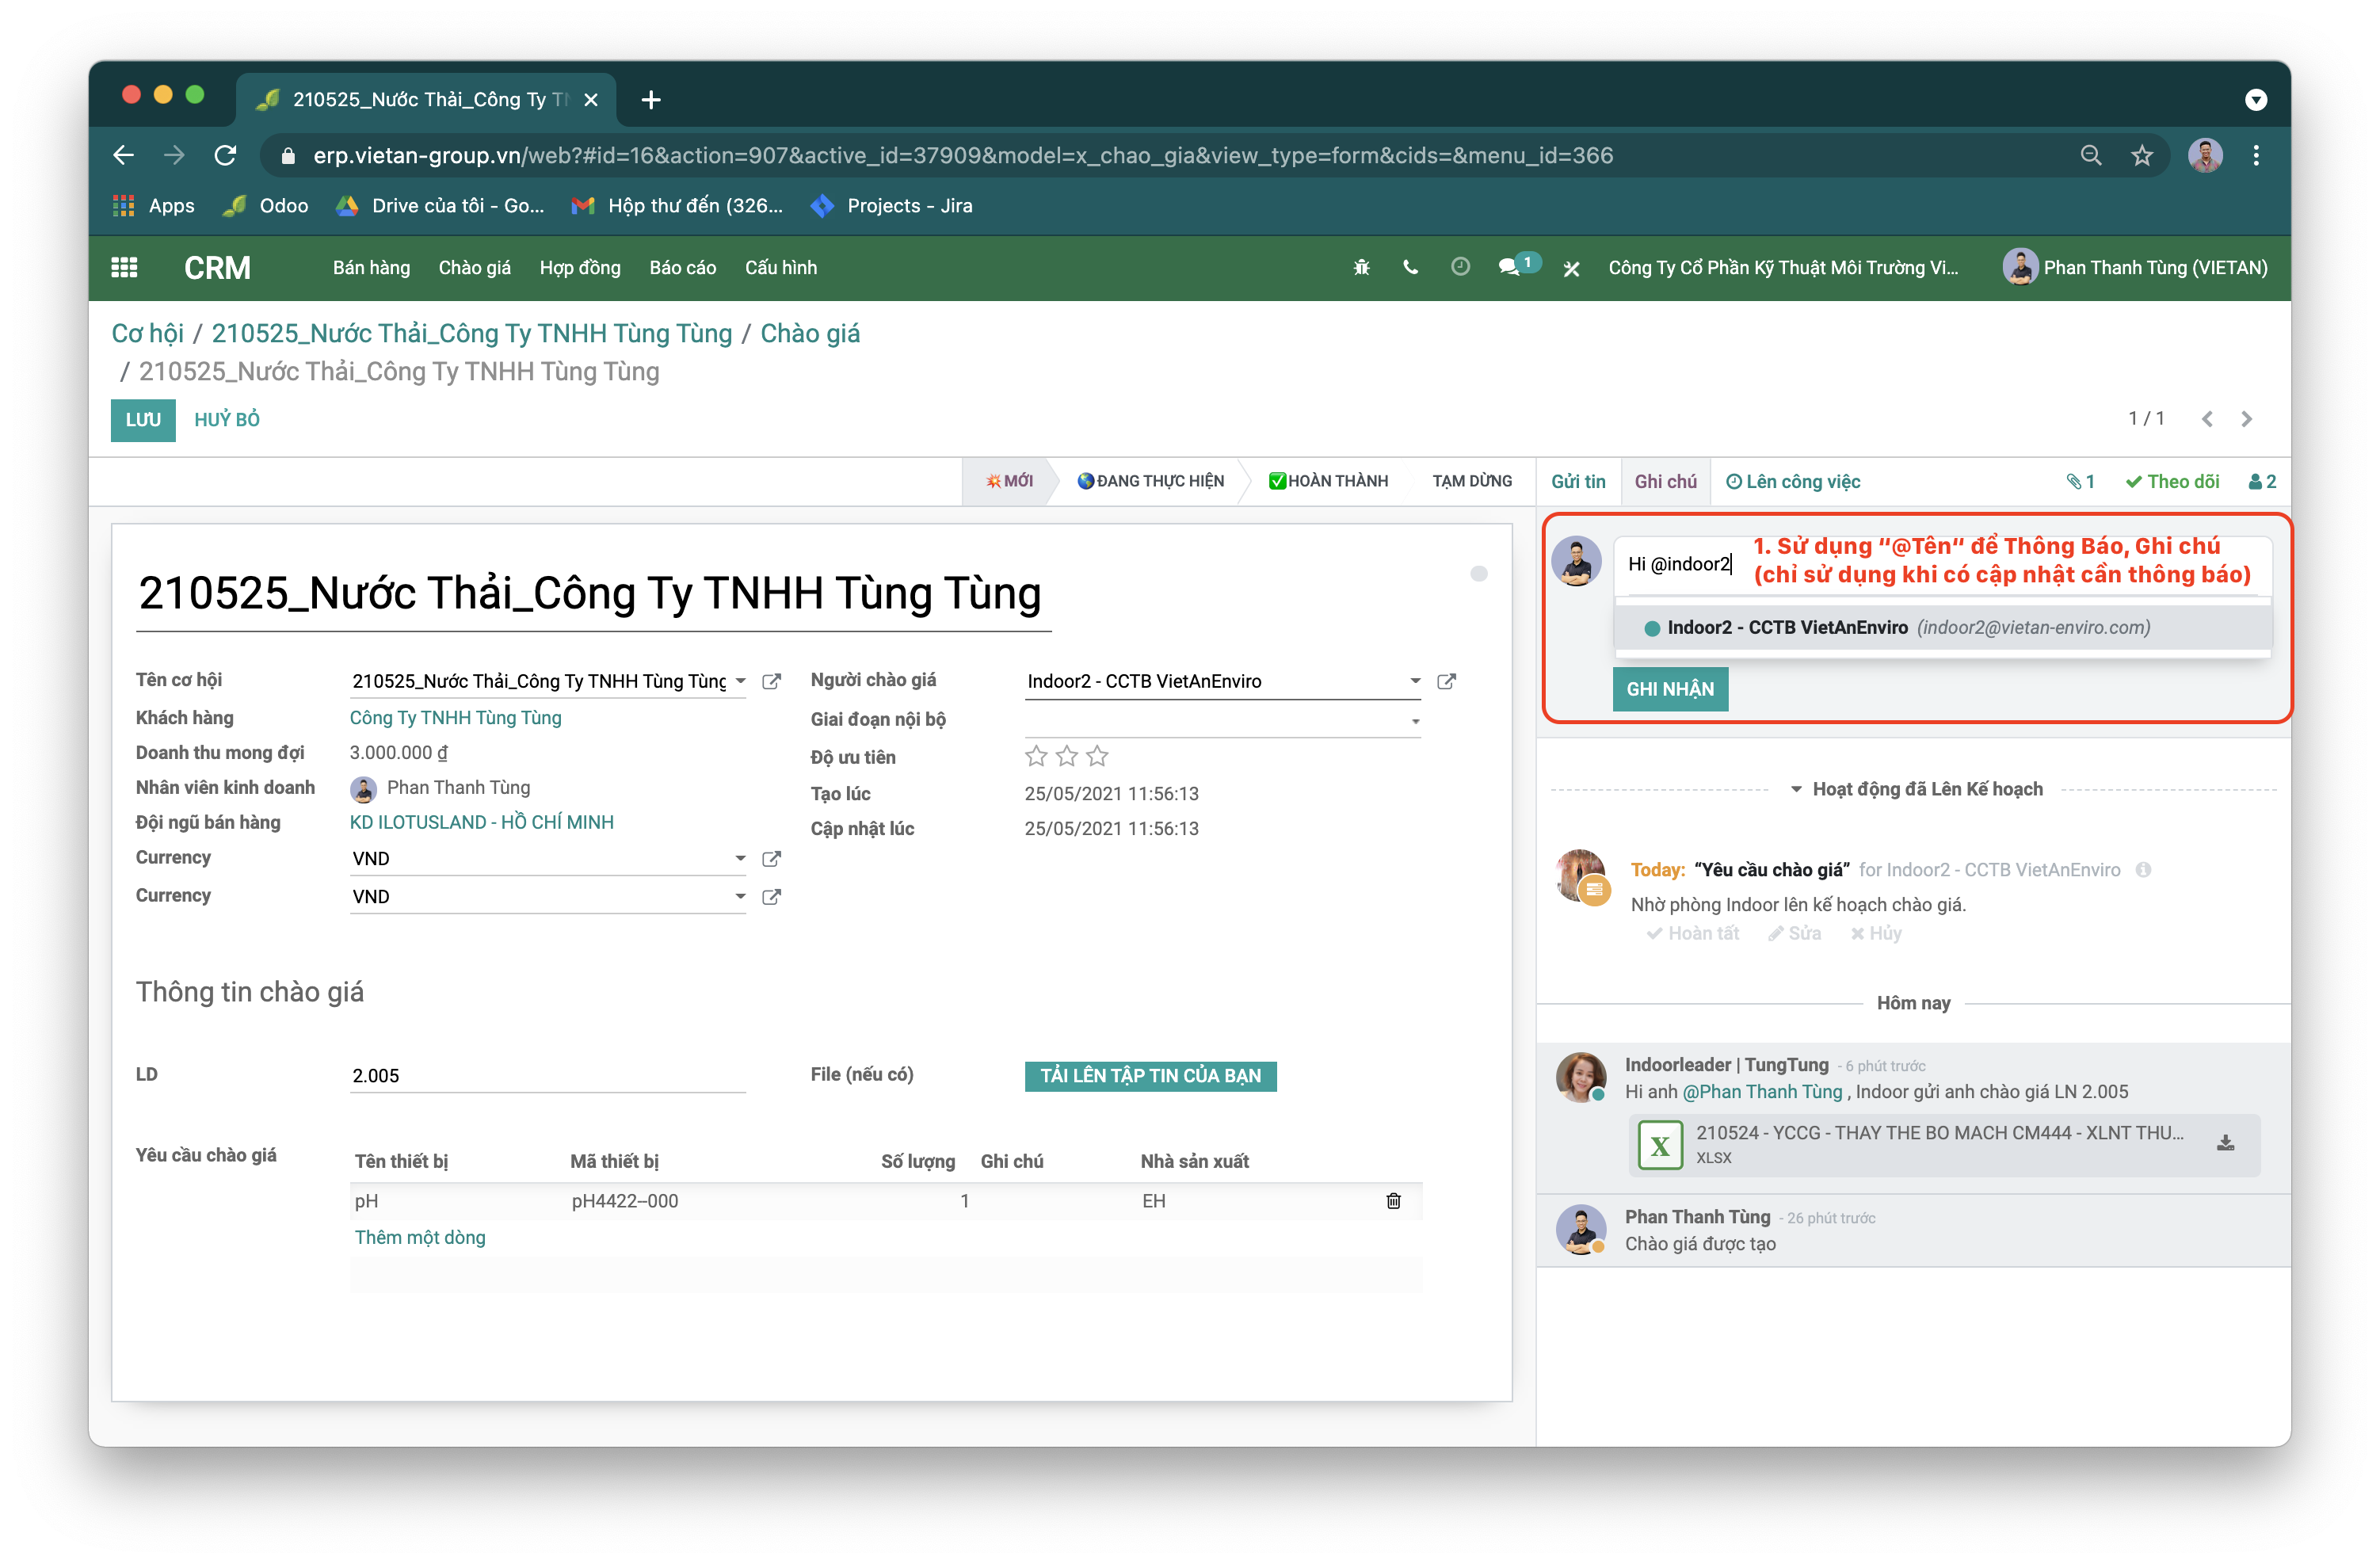Toggle the Theo dõi follow button
This screenshot has width=2380, height=1564.
click(x=2172, y=481)
